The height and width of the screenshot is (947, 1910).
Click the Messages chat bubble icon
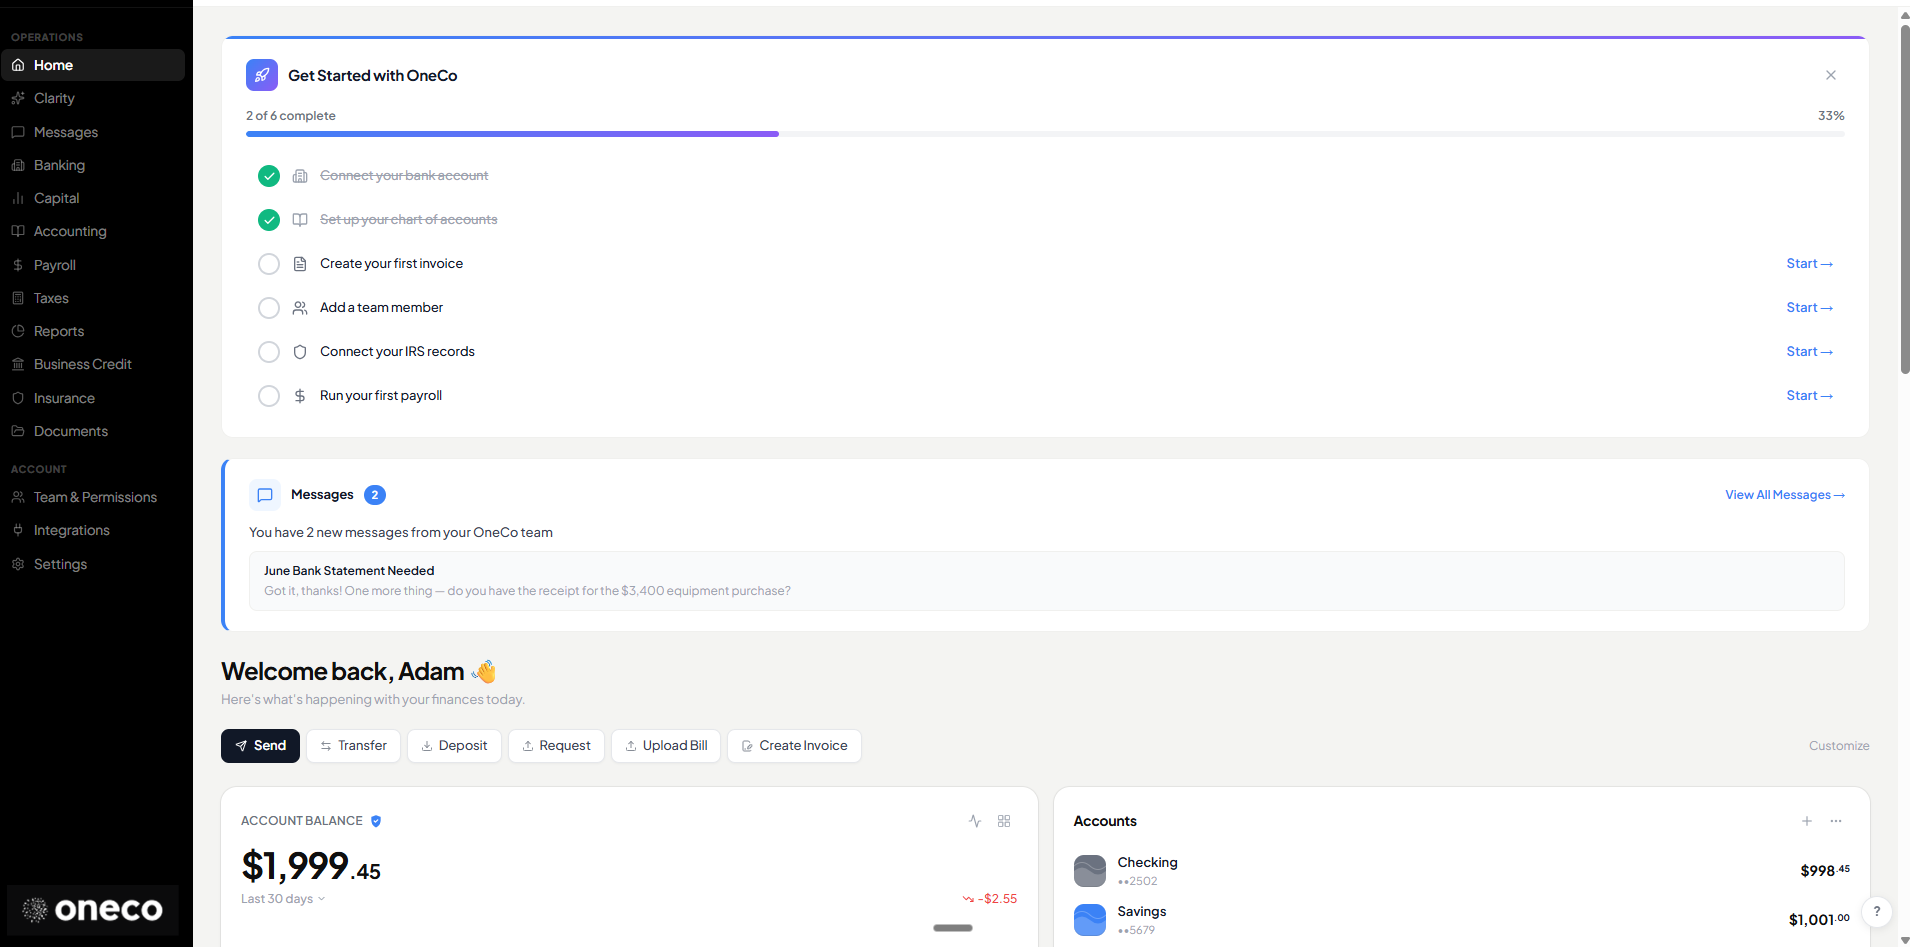[265, 495]
